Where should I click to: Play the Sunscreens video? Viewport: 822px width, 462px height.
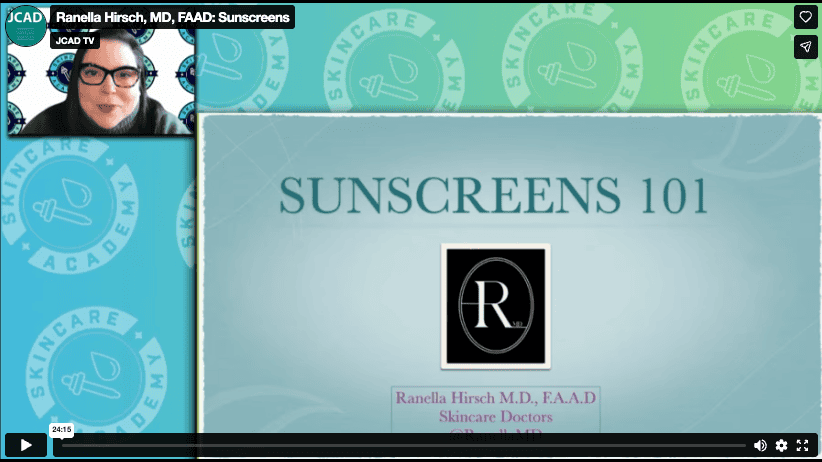click(x=26, y=445)
